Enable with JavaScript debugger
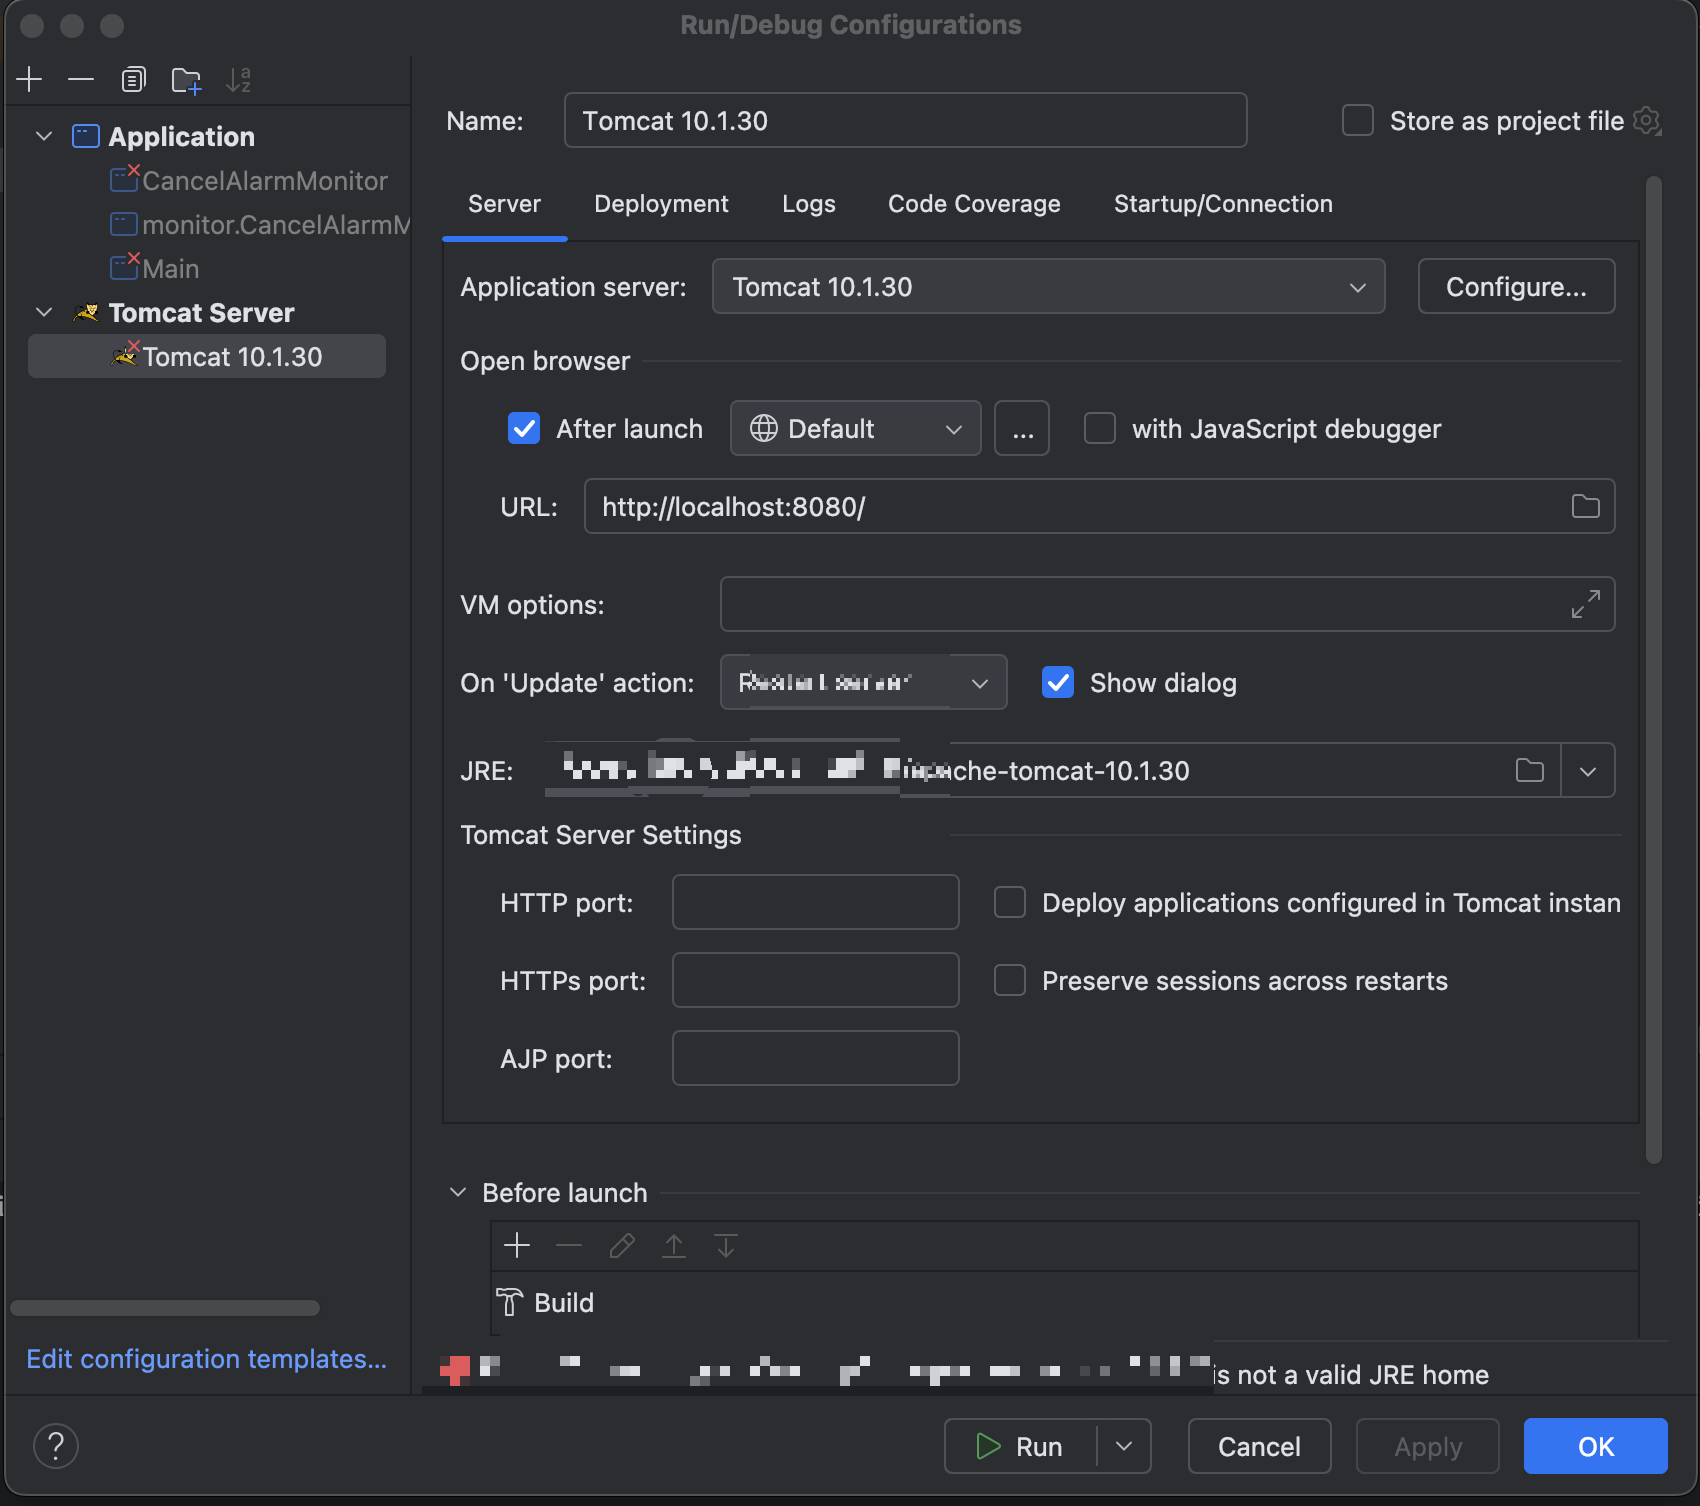 click(1100, 428)
